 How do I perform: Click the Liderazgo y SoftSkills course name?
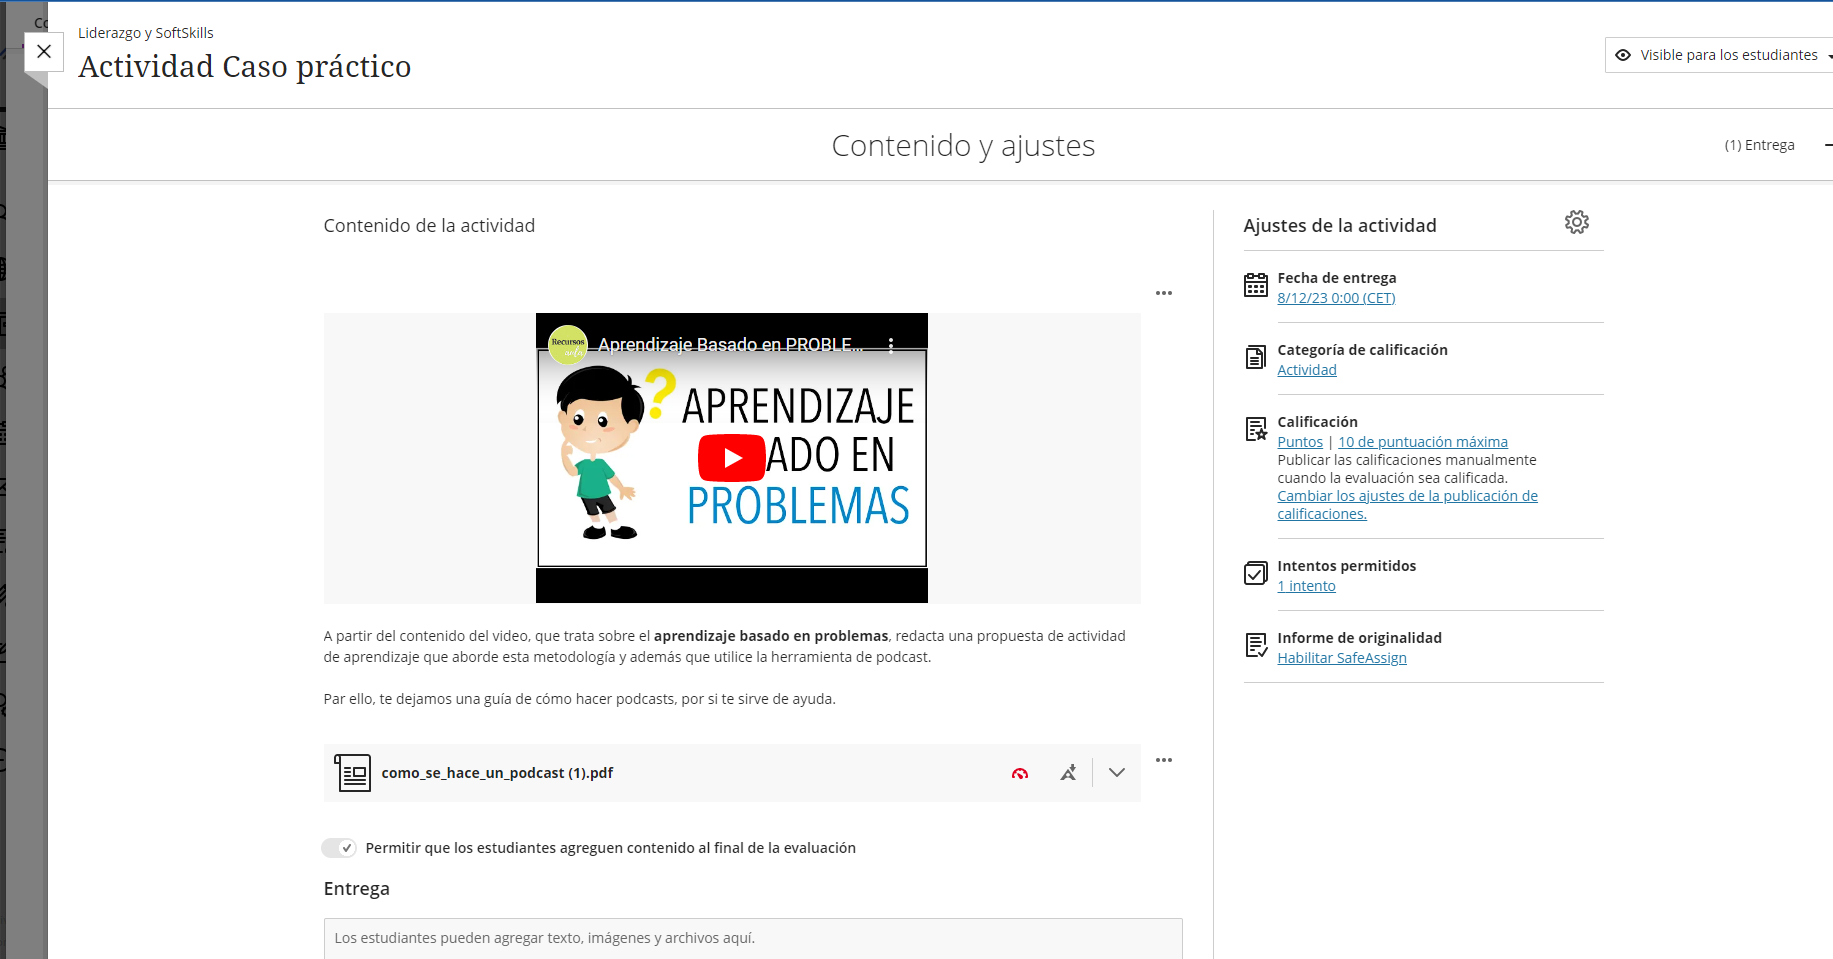tap(146, 33)
